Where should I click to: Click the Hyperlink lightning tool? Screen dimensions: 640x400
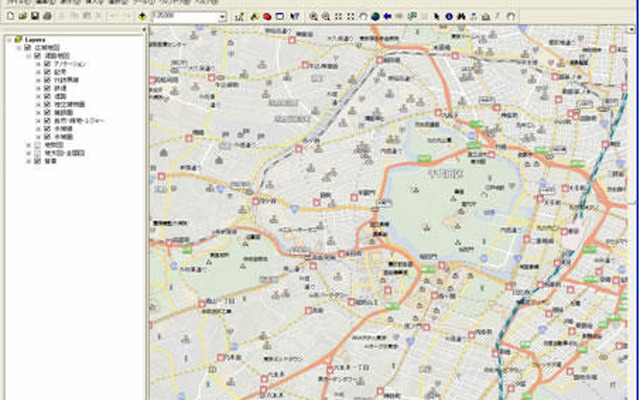pos(498,17)
